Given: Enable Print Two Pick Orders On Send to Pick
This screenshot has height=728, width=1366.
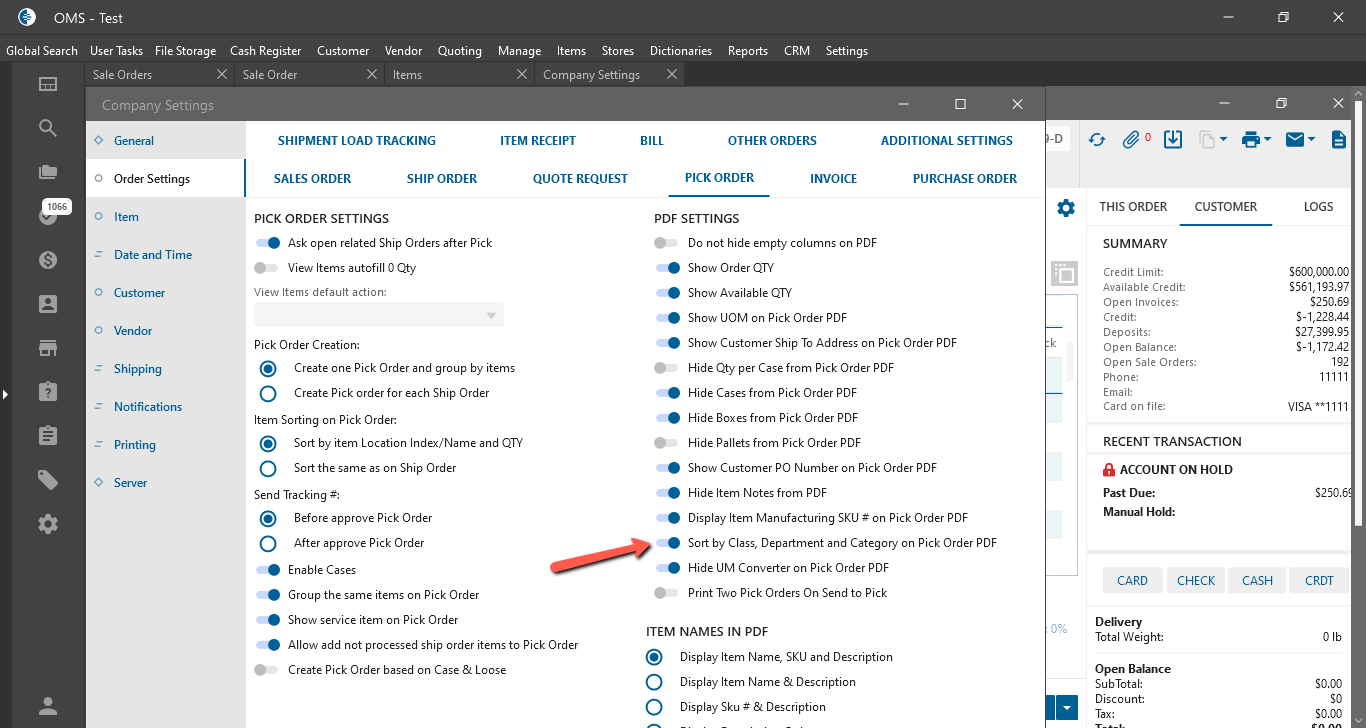Looking at the screenshot, I should [667, 593].
